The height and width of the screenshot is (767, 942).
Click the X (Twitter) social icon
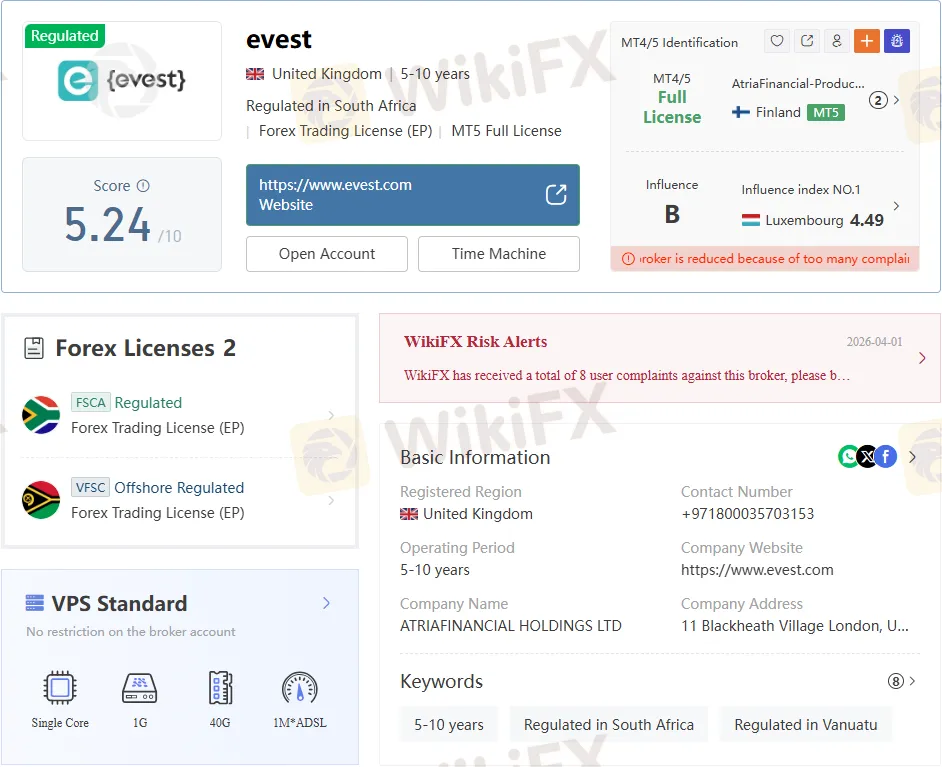point(867,457)
